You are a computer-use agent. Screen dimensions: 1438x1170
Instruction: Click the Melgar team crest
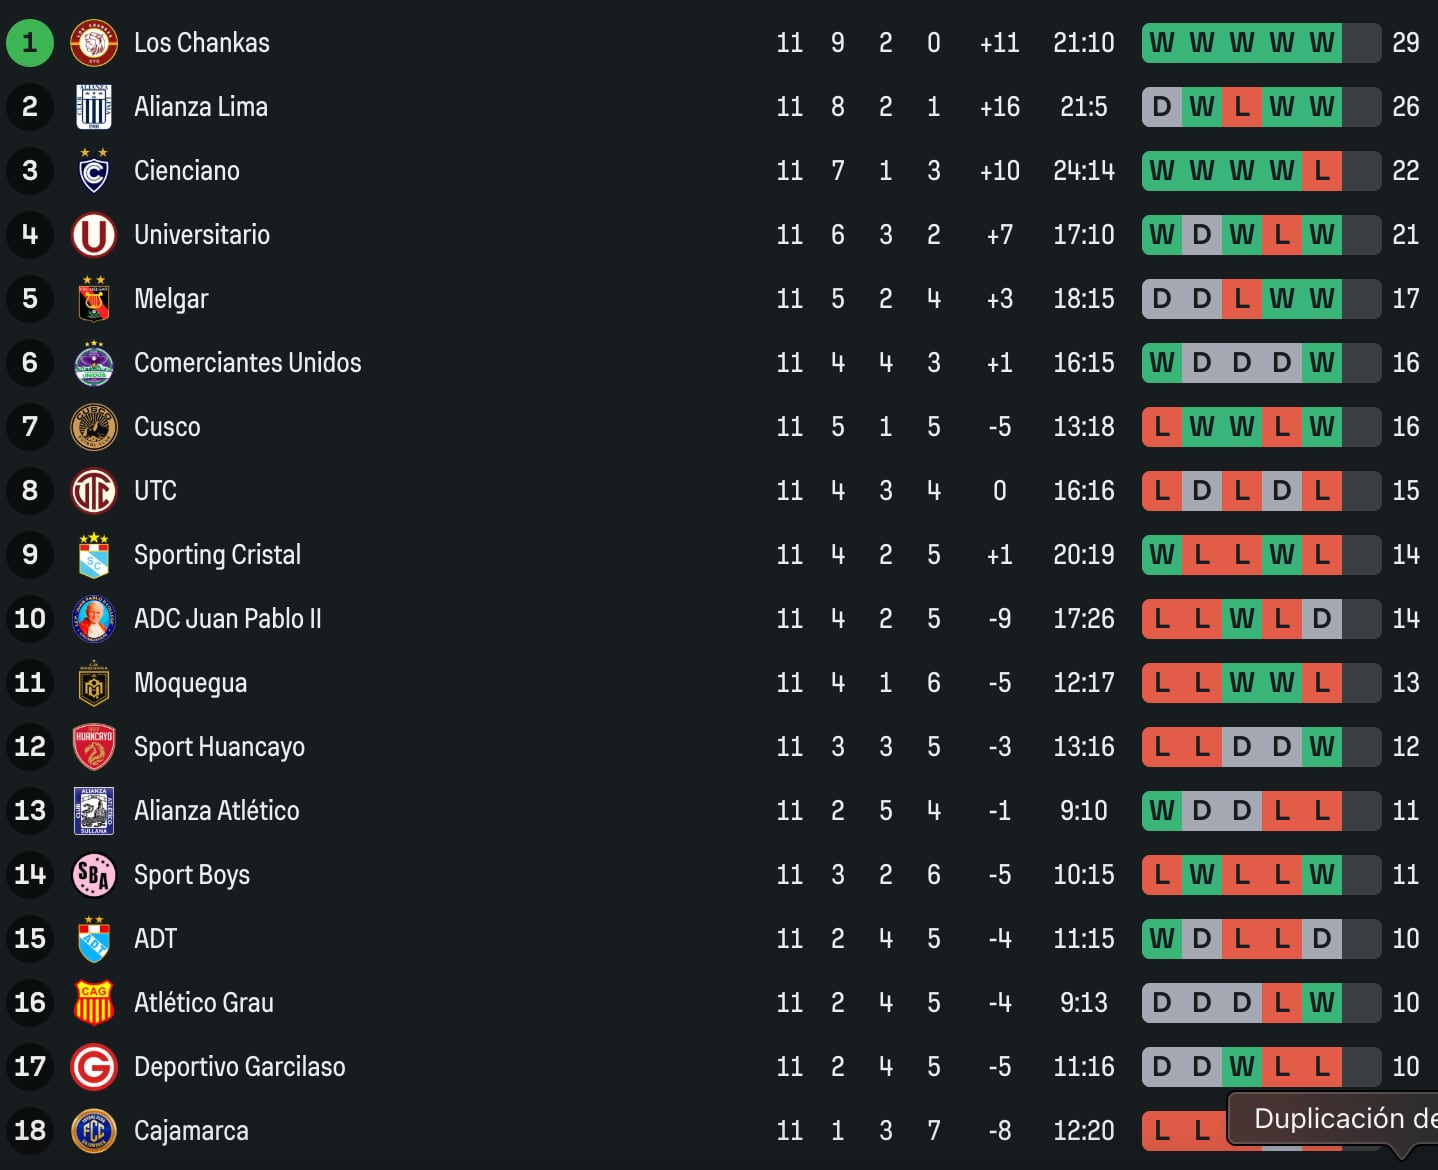tap(94, 298)
